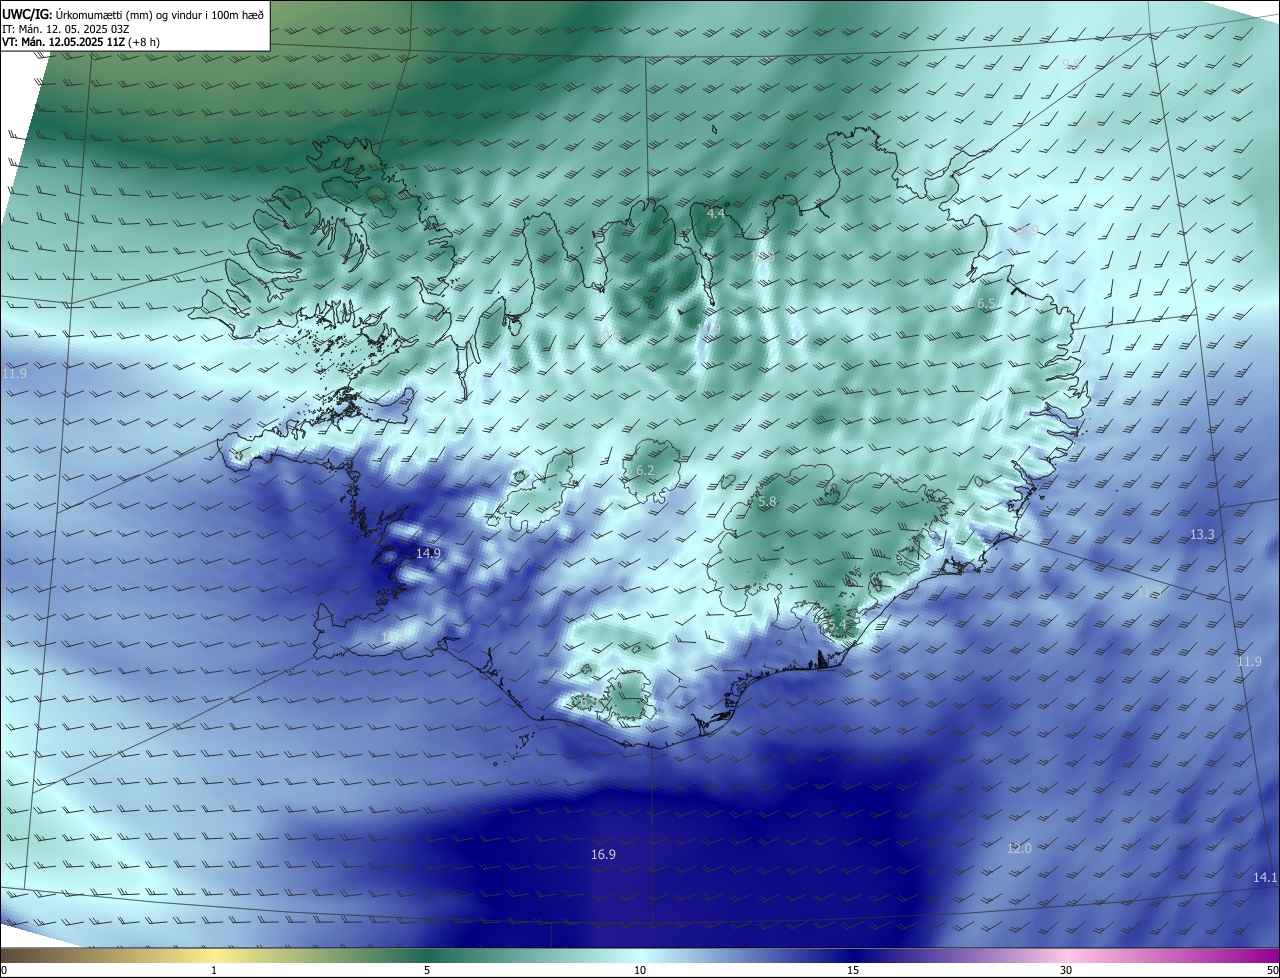The height and width of the screenshot is (978, 1280).
Task: Click the colorbar tick label 15
Action: tap(853, 970)
